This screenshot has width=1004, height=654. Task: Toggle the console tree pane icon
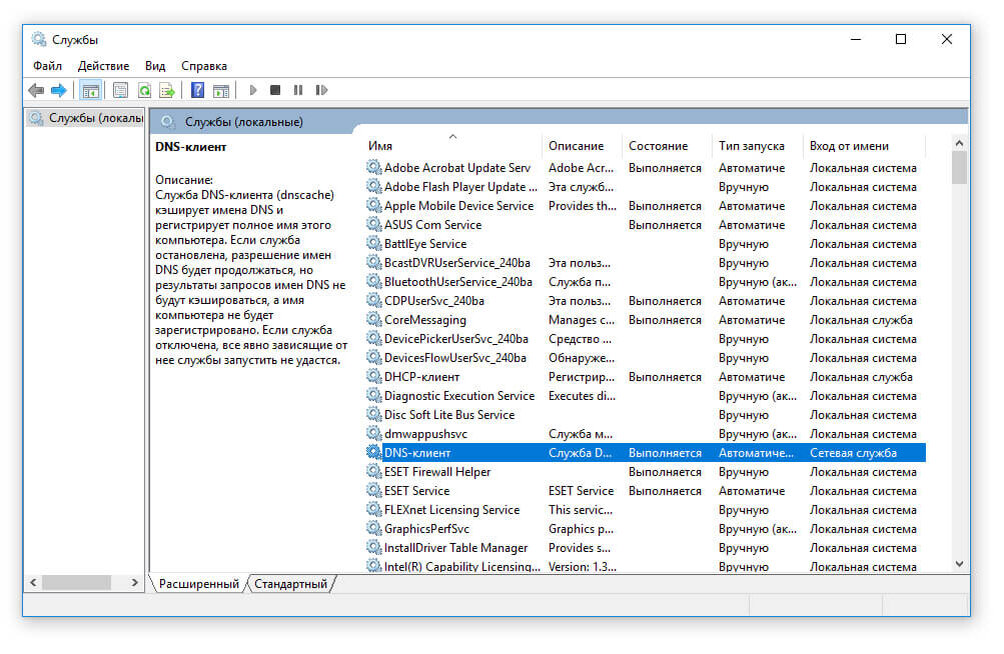90,90
